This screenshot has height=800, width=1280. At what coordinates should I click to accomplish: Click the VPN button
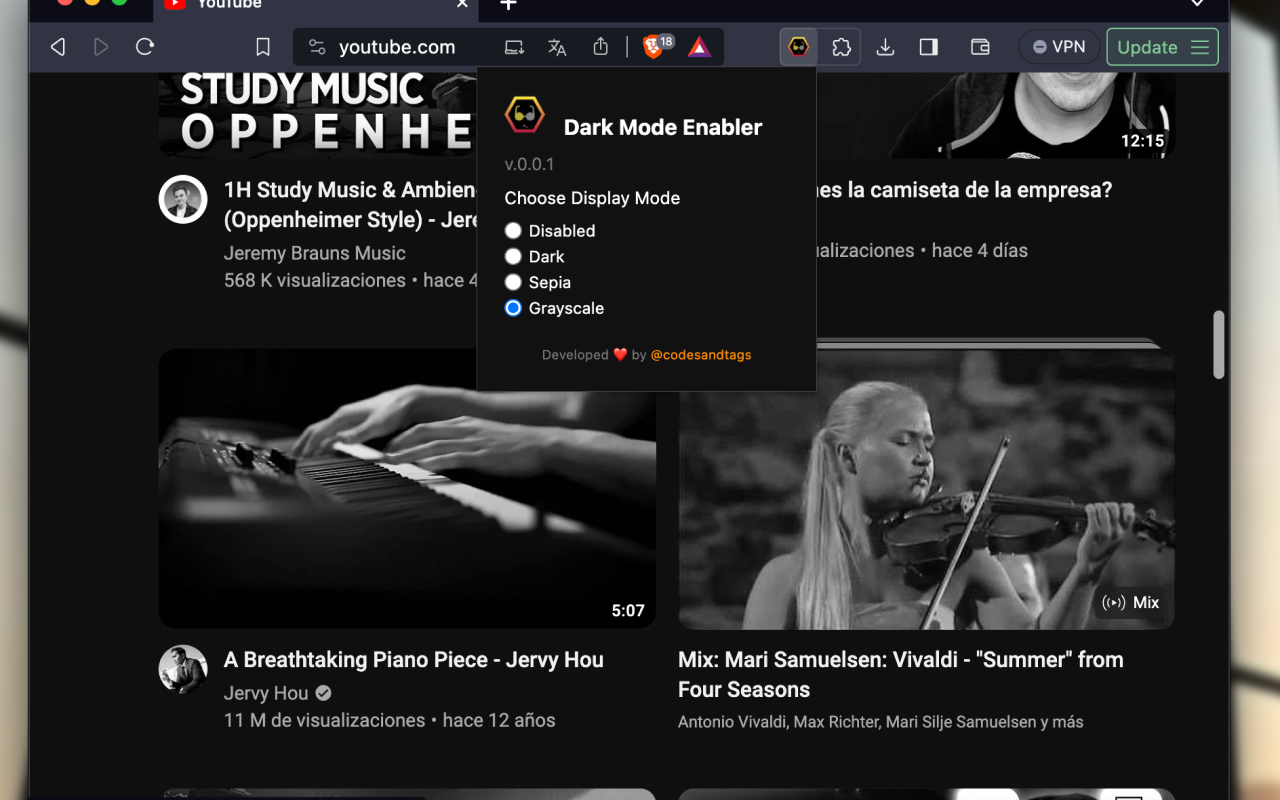click(1059, 47)
